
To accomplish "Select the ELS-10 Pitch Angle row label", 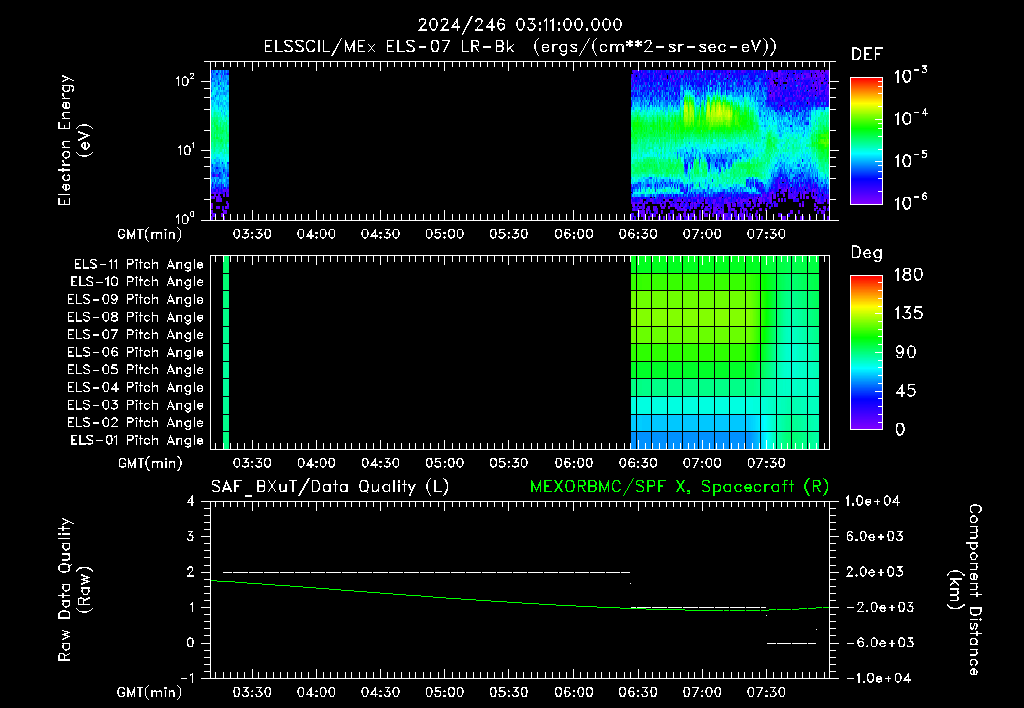I will [x=137, y=282].
